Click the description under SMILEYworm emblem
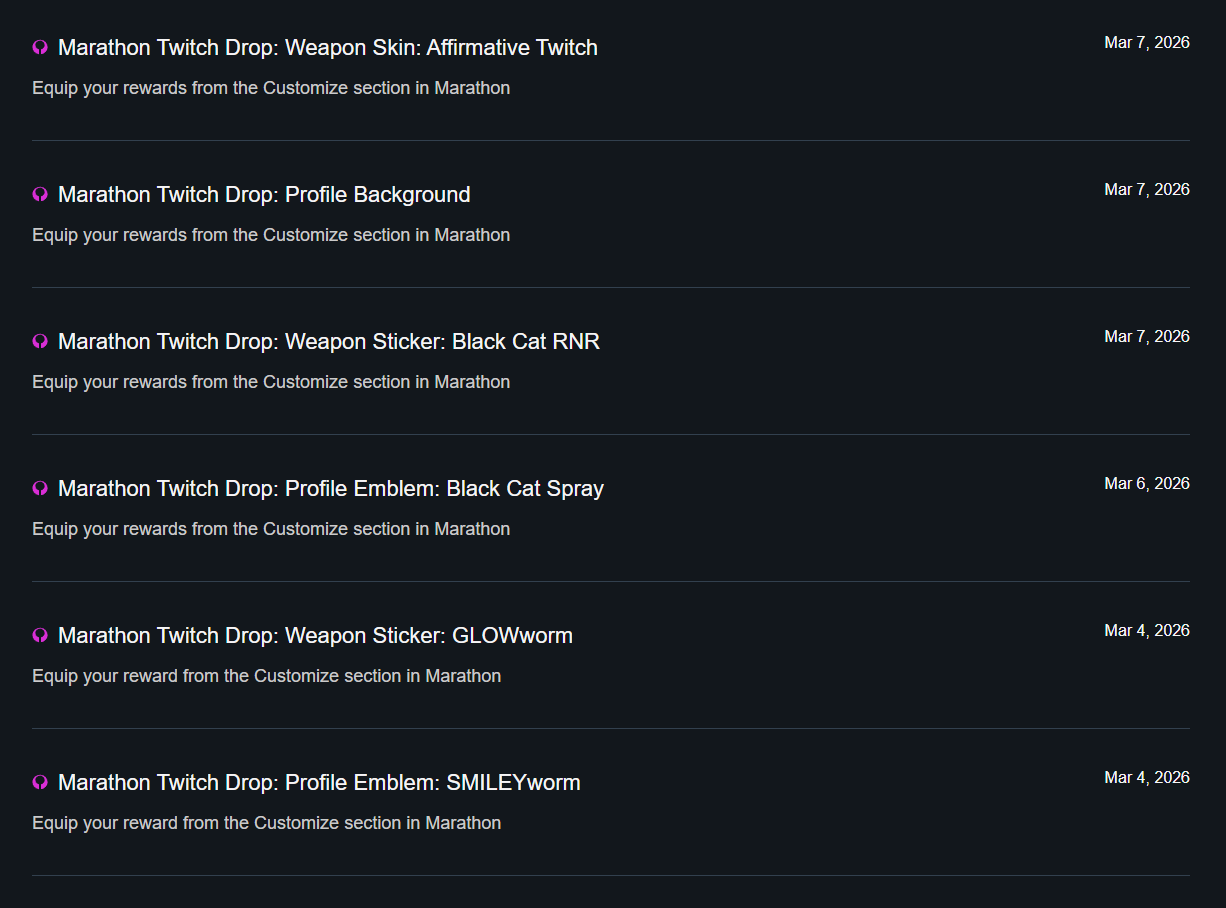Image resolution: width=1226 pixels, height=908 pixels. tap(266, 823)
